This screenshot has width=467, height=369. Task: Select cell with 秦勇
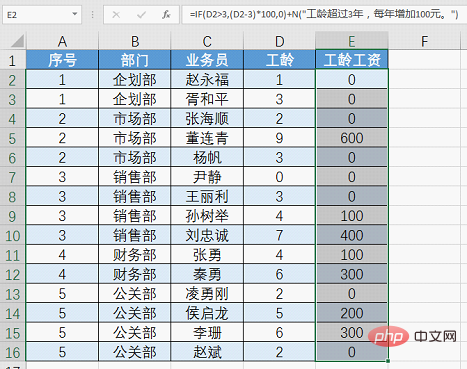207,274
